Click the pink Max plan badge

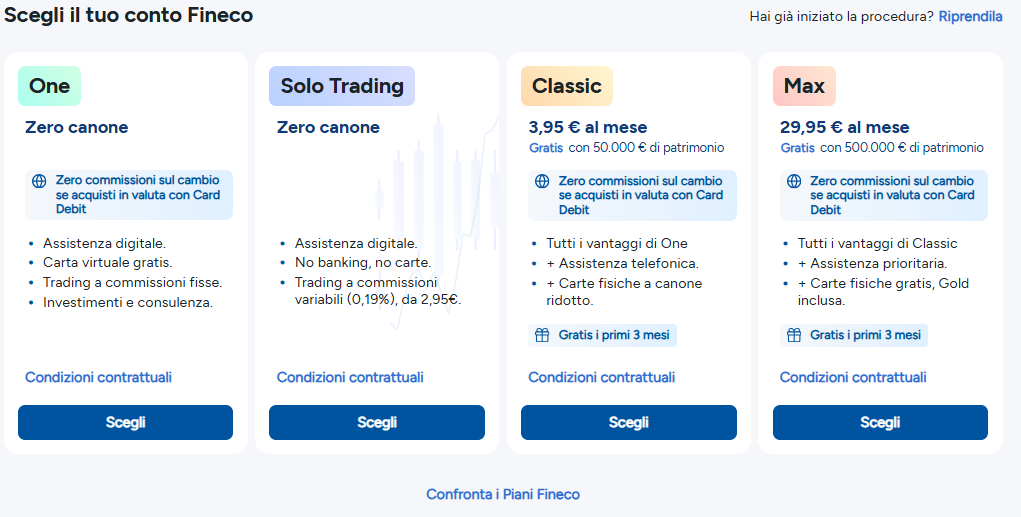tap(804, 86)
